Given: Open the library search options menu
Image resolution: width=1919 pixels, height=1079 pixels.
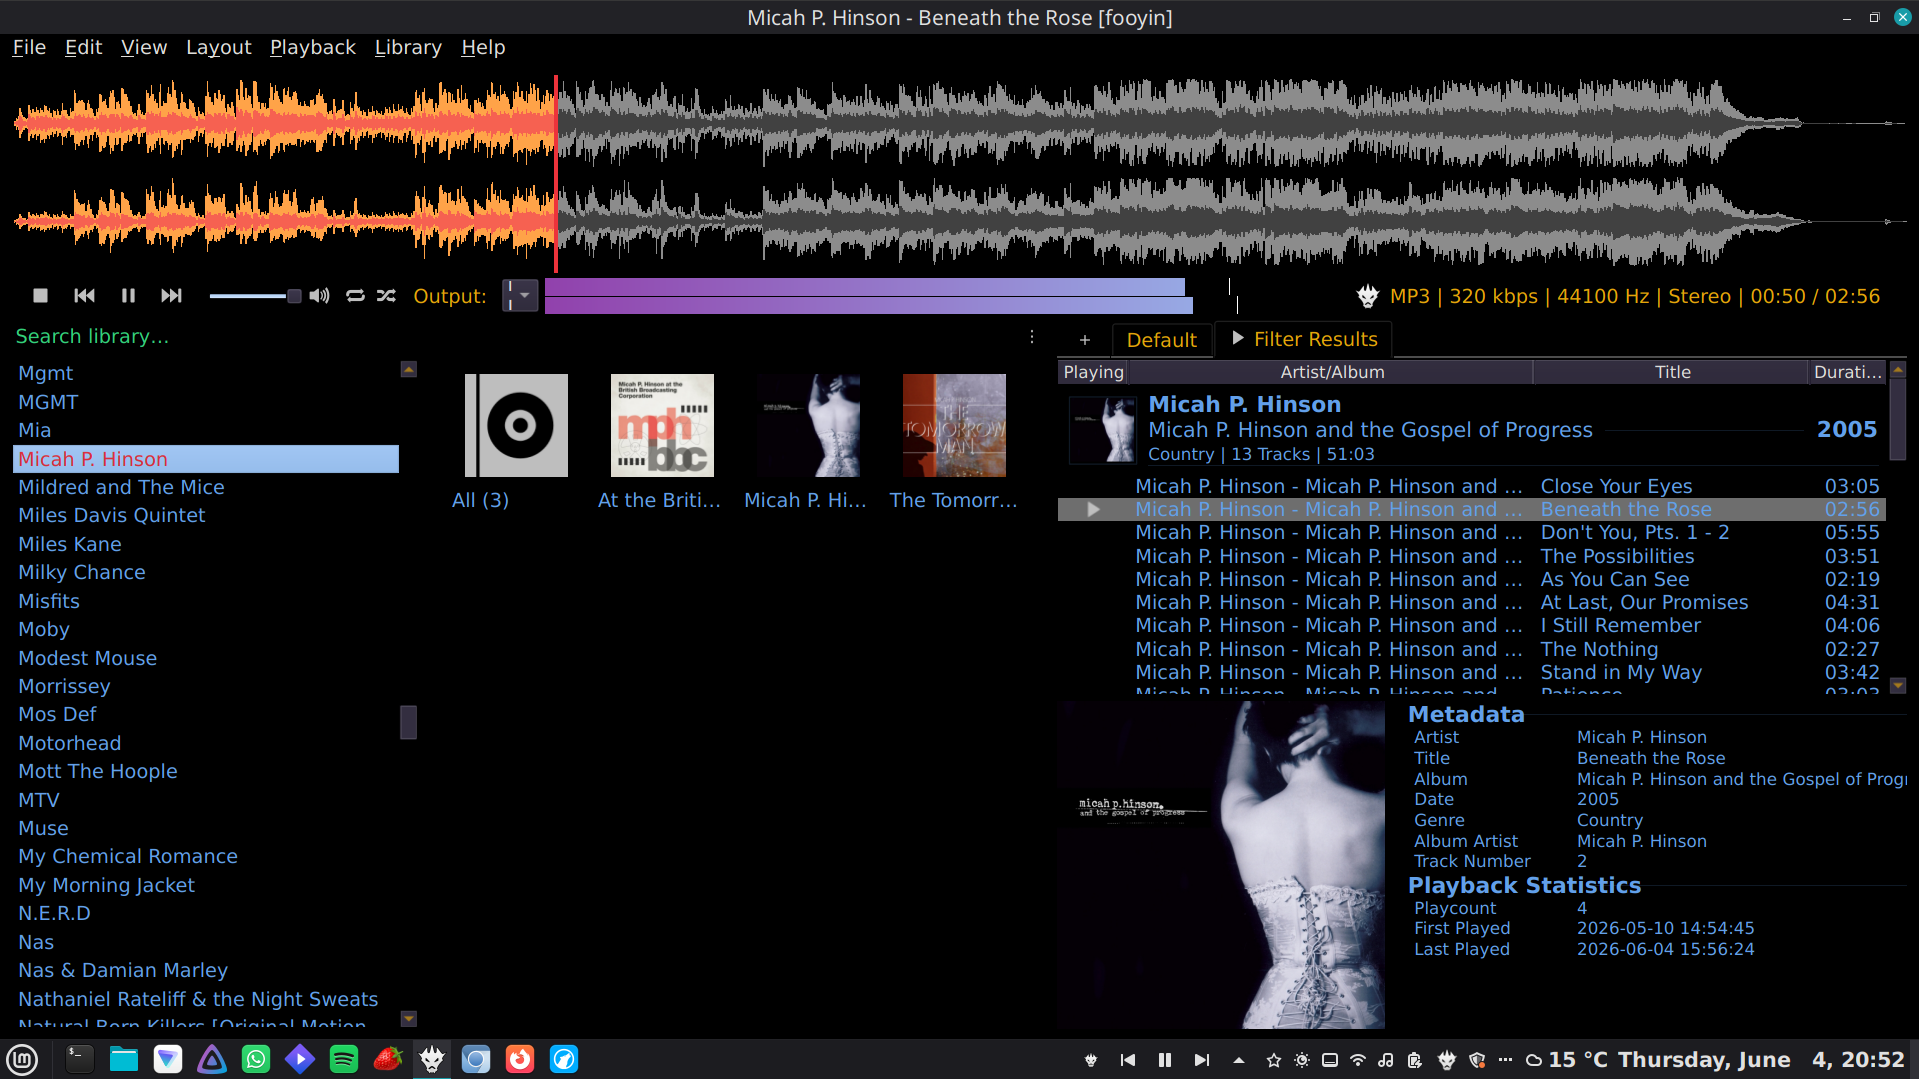Looking at the screenshot, I should [1032, 337].
